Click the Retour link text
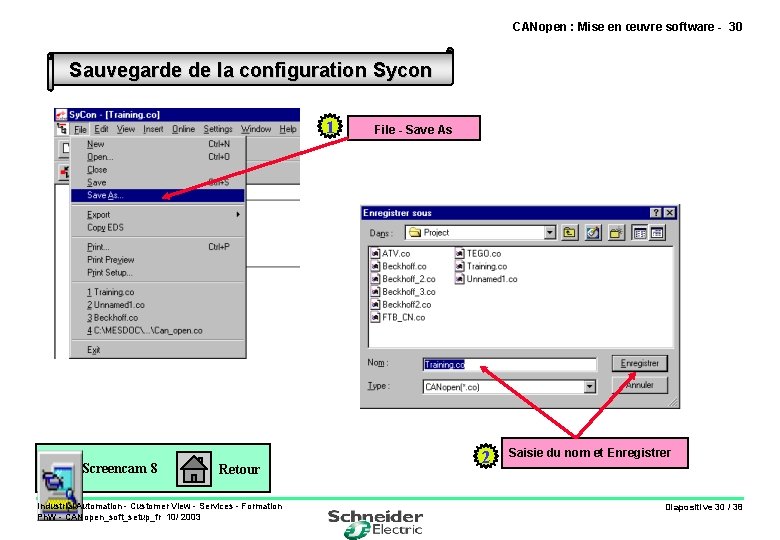 pos(239,469)
